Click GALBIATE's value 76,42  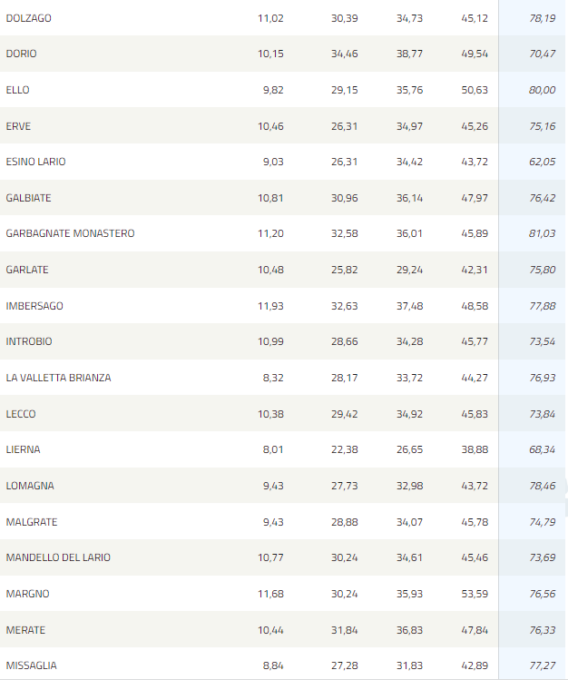pos(542,198)
